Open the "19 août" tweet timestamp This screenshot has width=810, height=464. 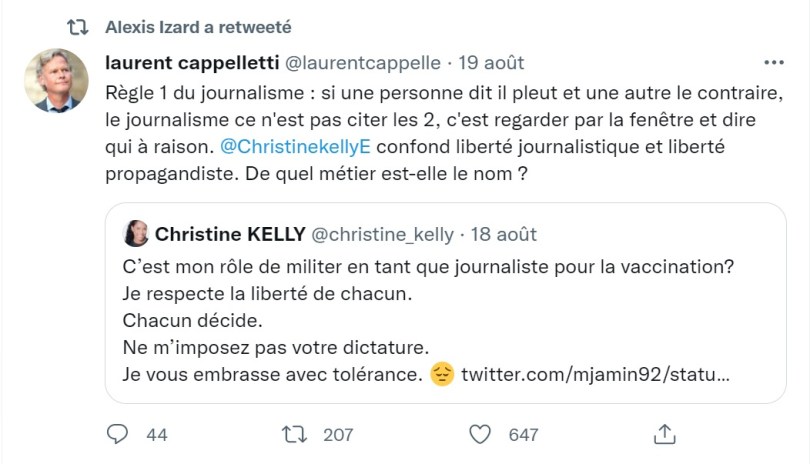pyautogui.click(x=491, y=62)
